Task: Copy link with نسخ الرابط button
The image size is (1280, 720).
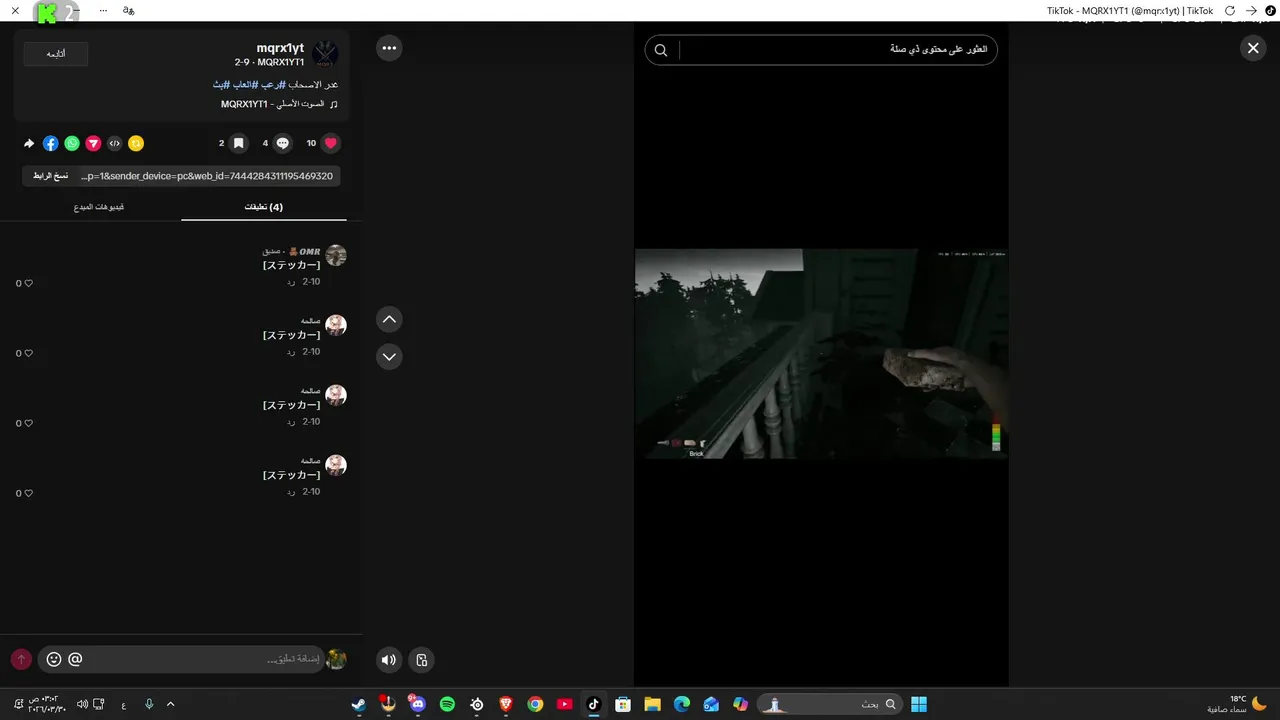Action: (x=50, y=176)
